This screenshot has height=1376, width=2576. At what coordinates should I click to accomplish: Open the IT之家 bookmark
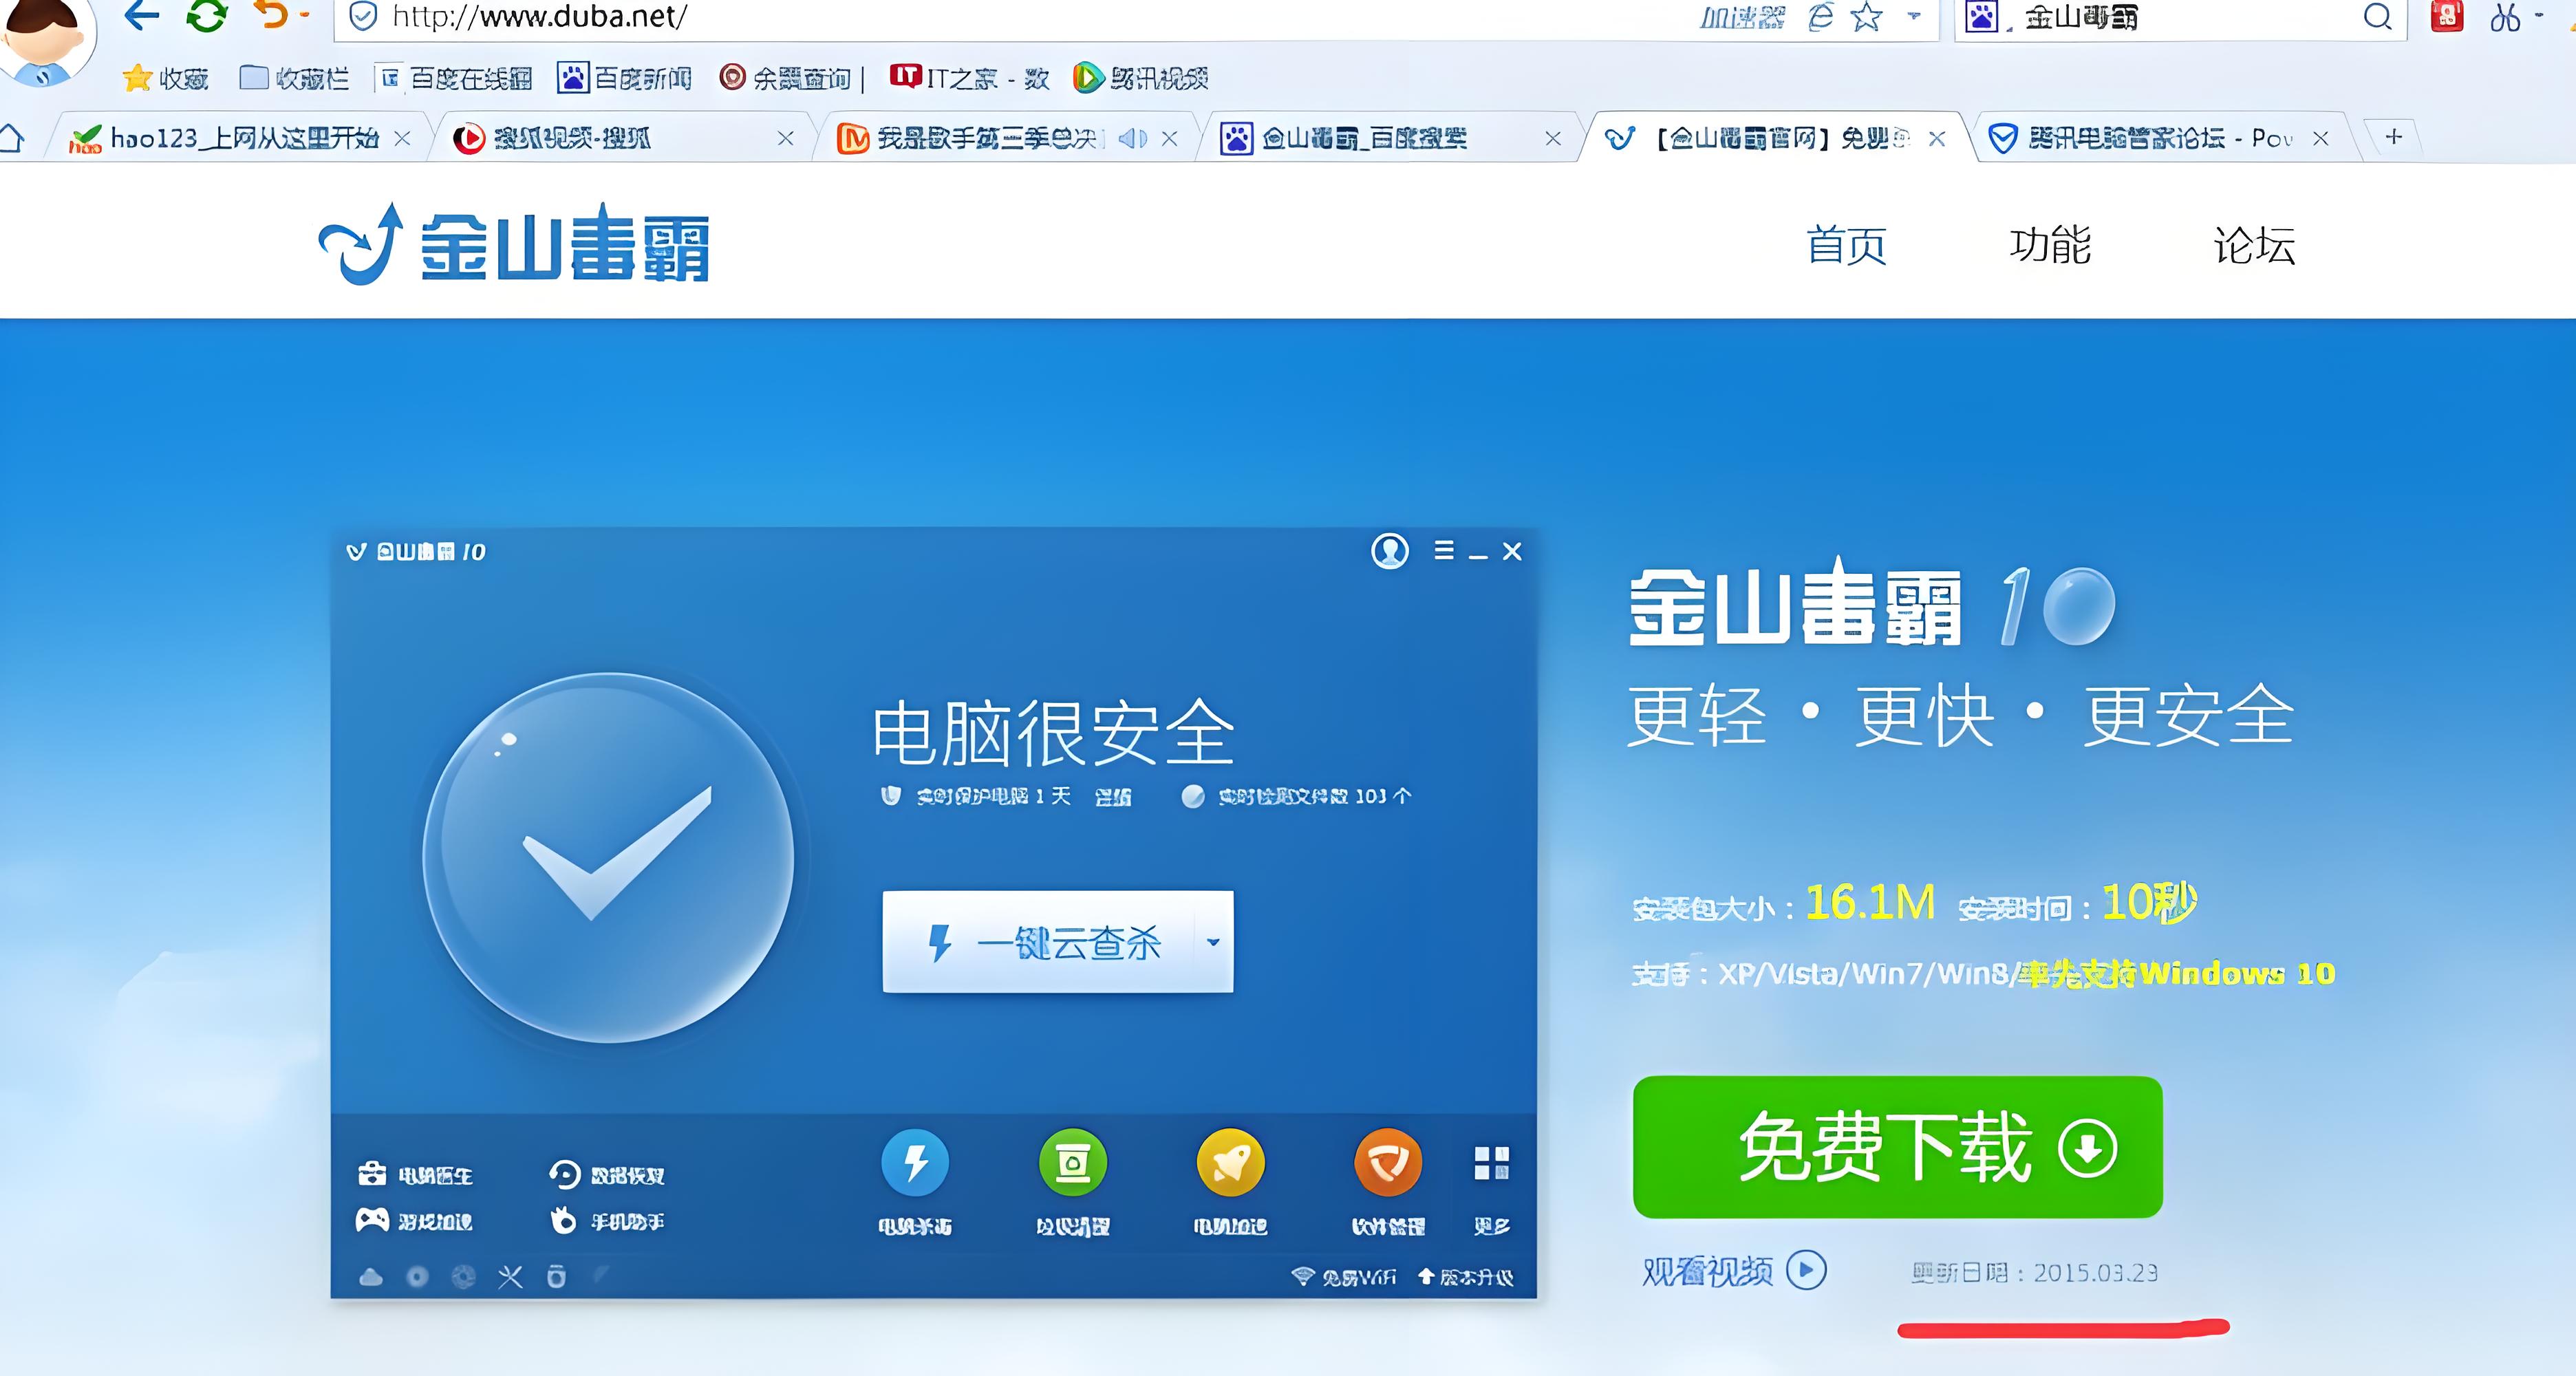coord(969,78)
